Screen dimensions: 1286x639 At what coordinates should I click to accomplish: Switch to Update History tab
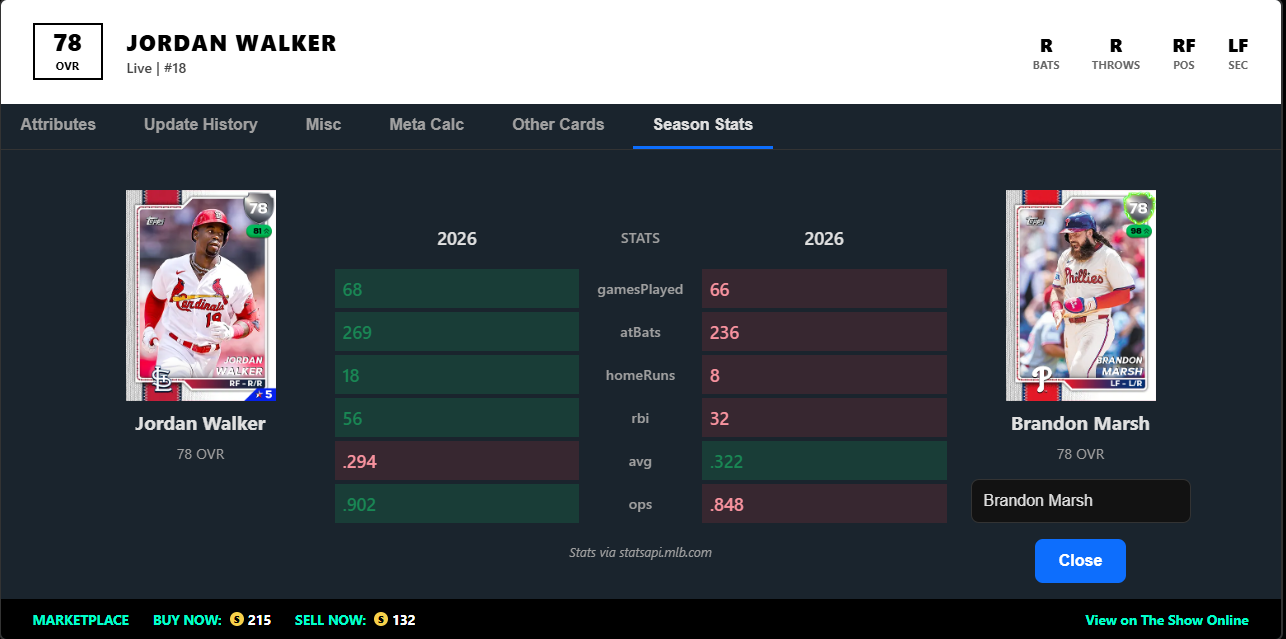coord(201,125)
